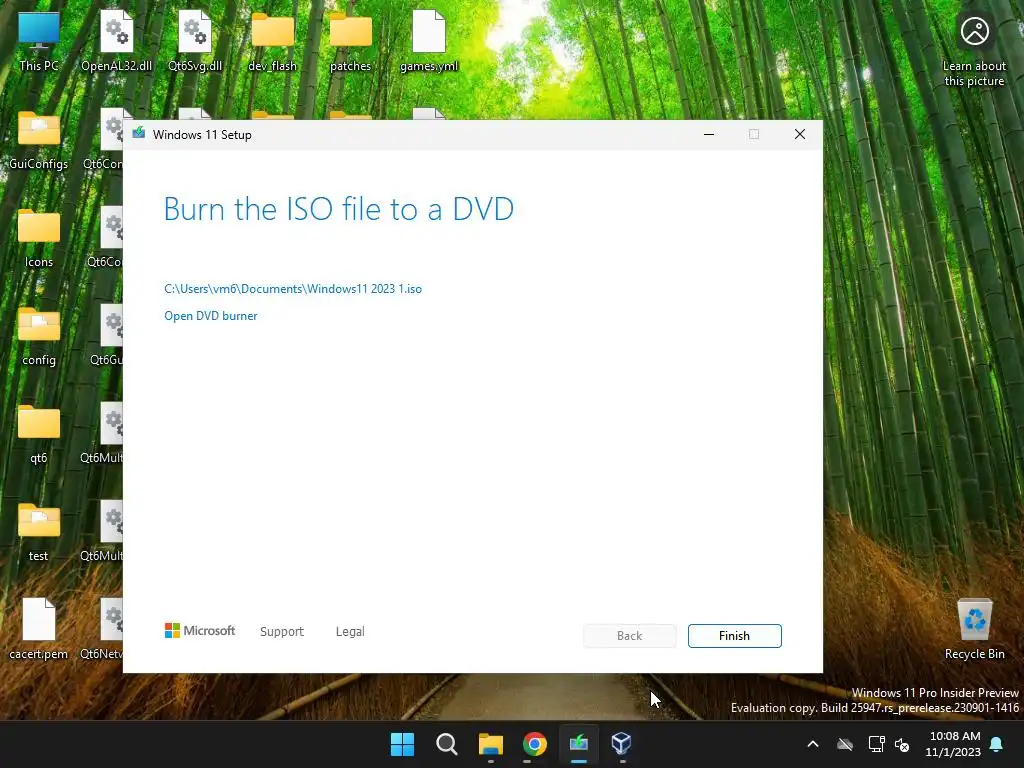Click the Microsoft logo in setup
The width and height of the screenshot is (1024, 768).
(200, 630)
